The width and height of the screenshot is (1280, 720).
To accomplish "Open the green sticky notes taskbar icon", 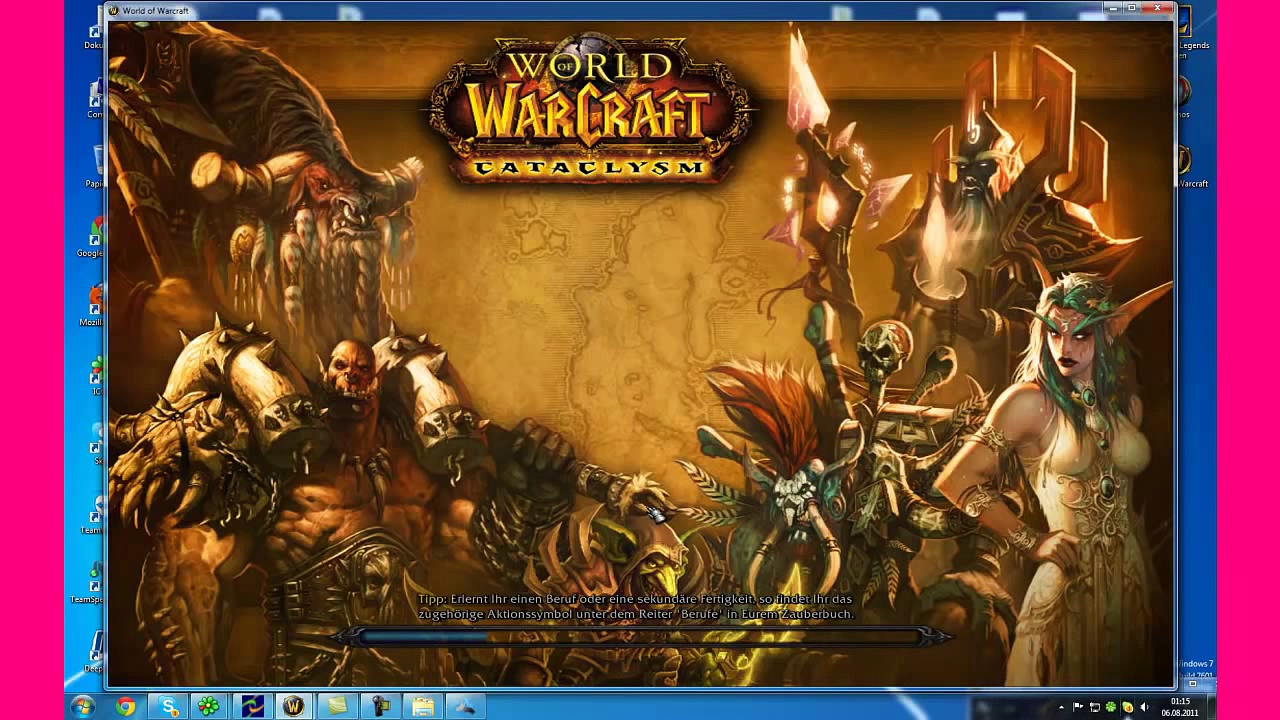I will click(338, 706).
